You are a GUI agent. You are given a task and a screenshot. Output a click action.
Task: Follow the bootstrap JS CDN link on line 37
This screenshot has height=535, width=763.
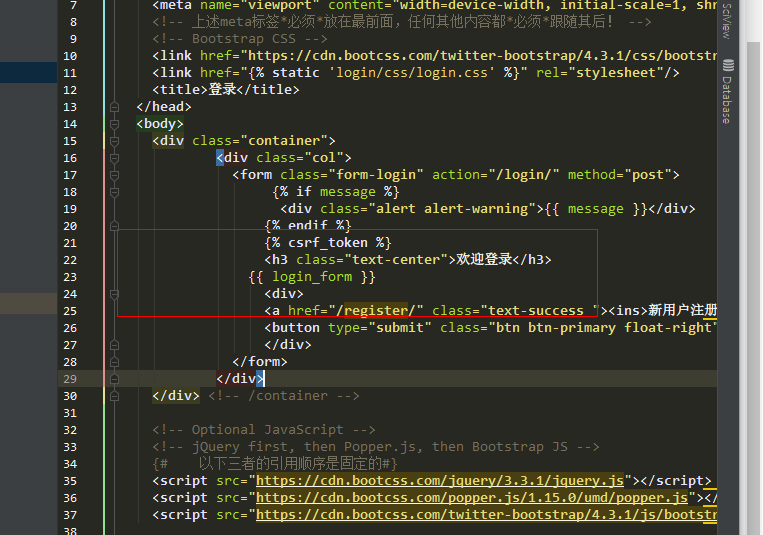click(487, 515)
